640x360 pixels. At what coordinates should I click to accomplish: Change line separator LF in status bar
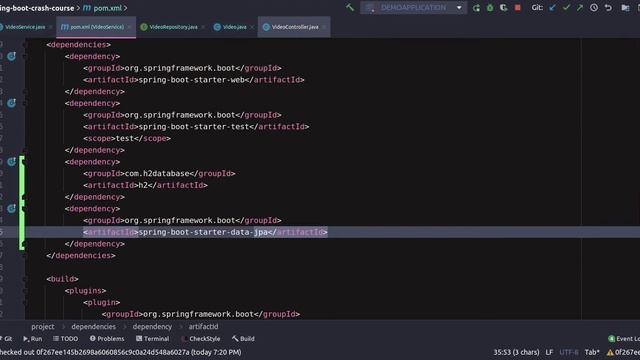549,352
